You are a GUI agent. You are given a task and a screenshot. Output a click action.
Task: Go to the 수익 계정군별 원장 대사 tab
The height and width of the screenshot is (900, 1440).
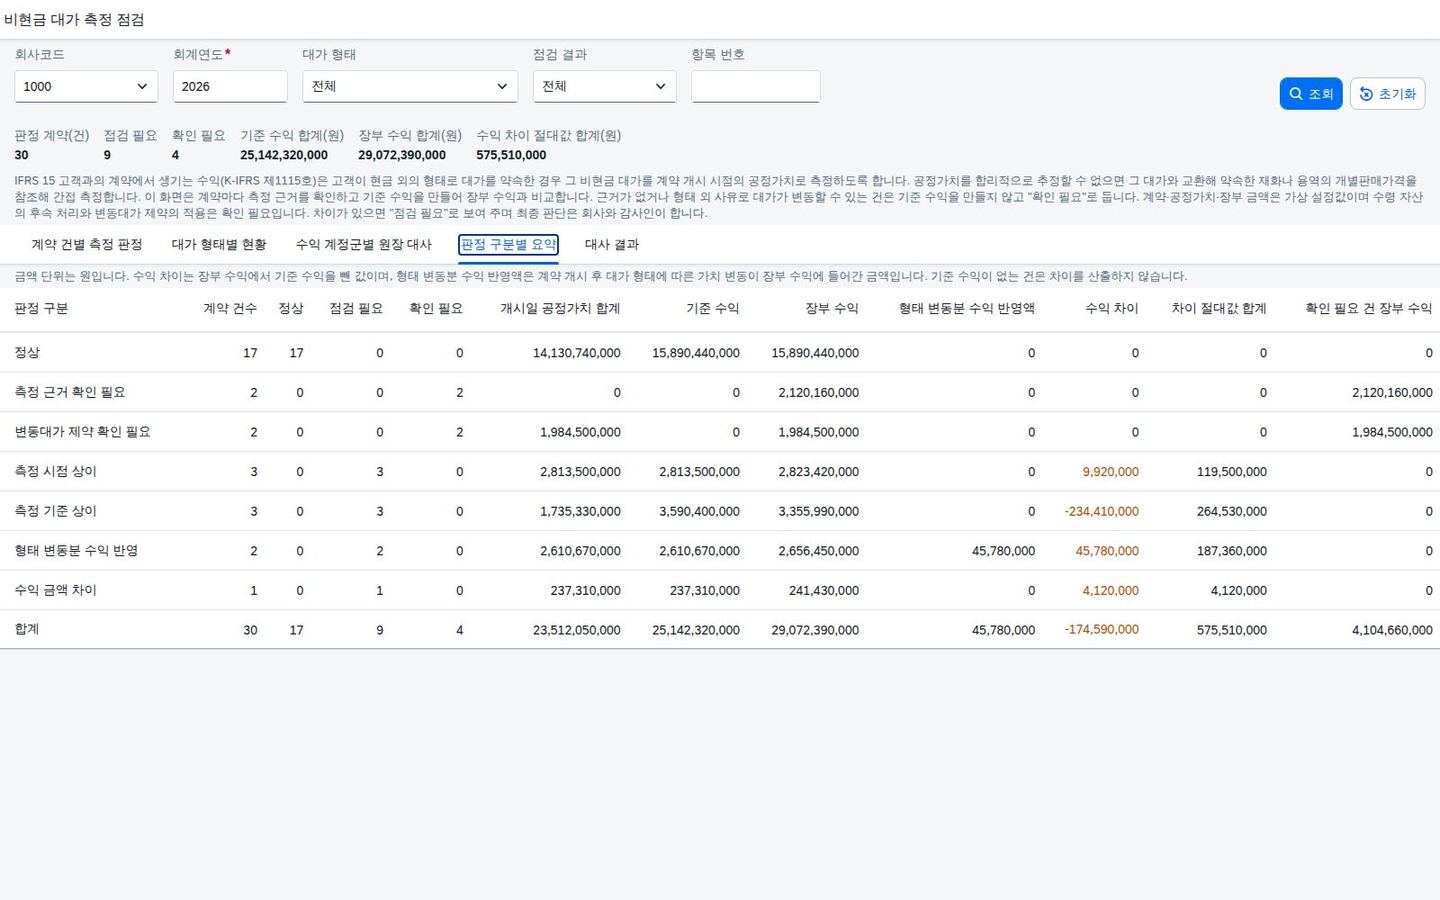(x=364, y=245)
